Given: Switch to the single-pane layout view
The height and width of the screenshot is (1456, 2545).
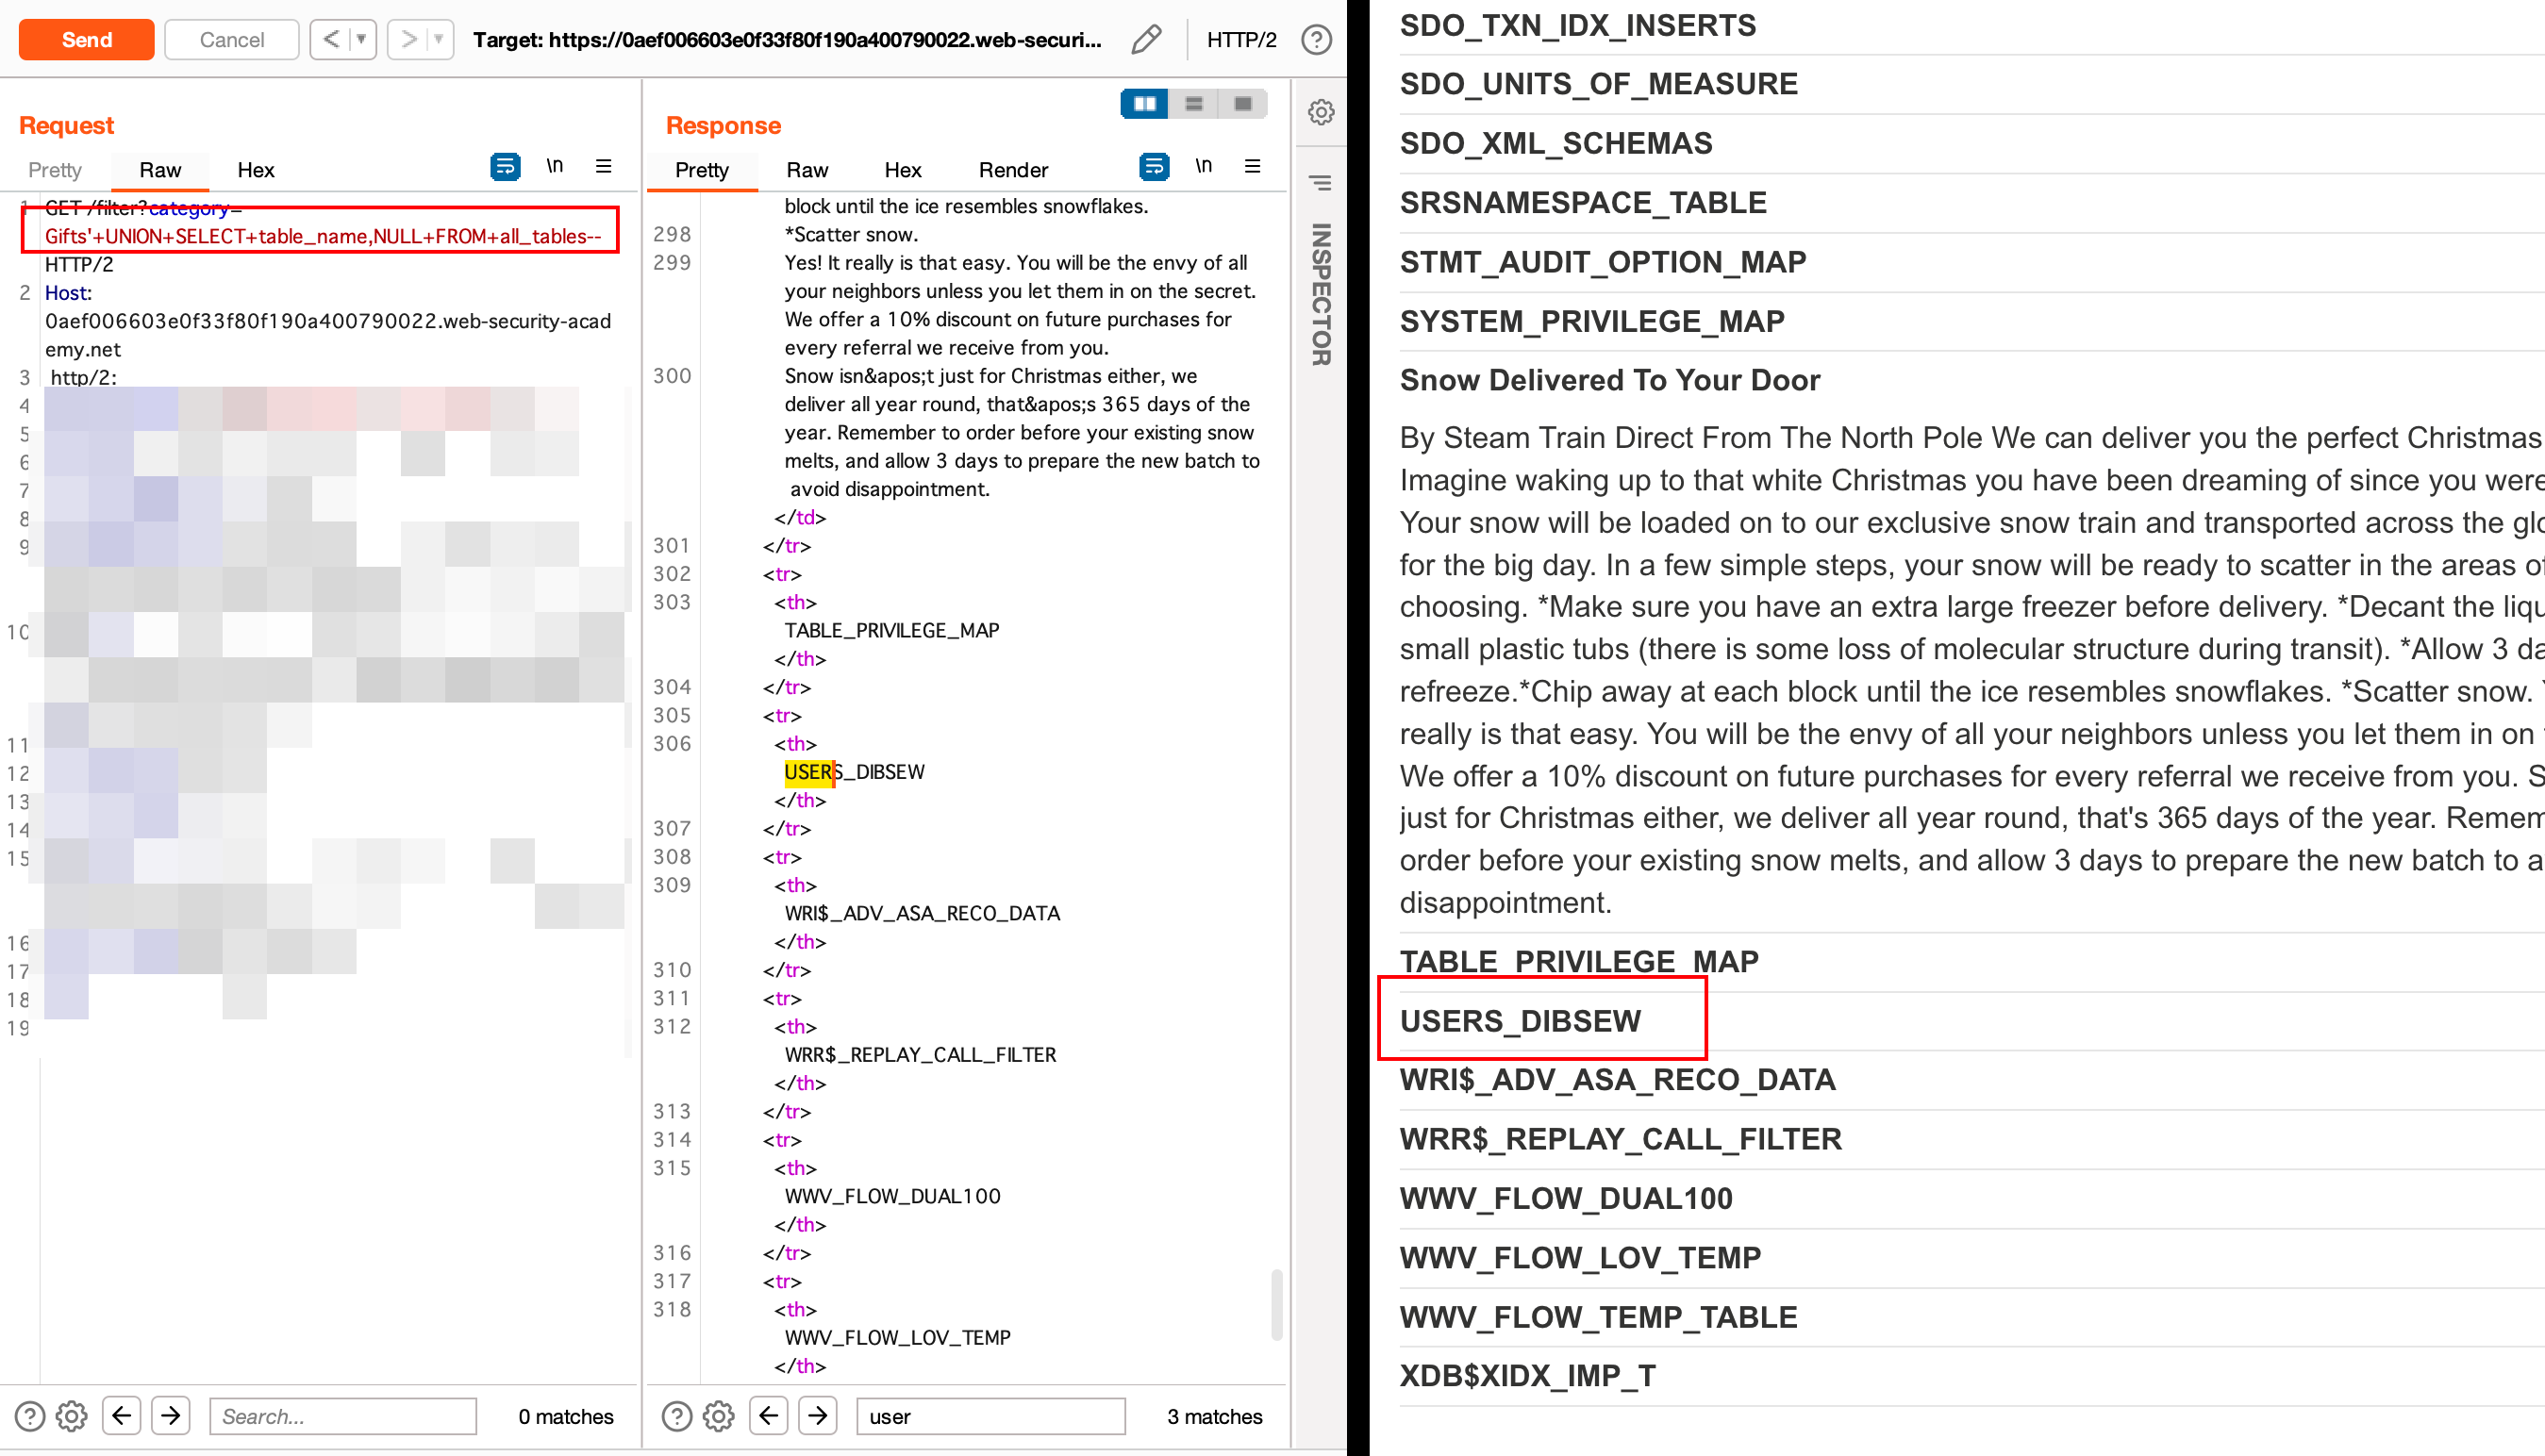Looking at the screenshot, I should (x=1242, y=103).
